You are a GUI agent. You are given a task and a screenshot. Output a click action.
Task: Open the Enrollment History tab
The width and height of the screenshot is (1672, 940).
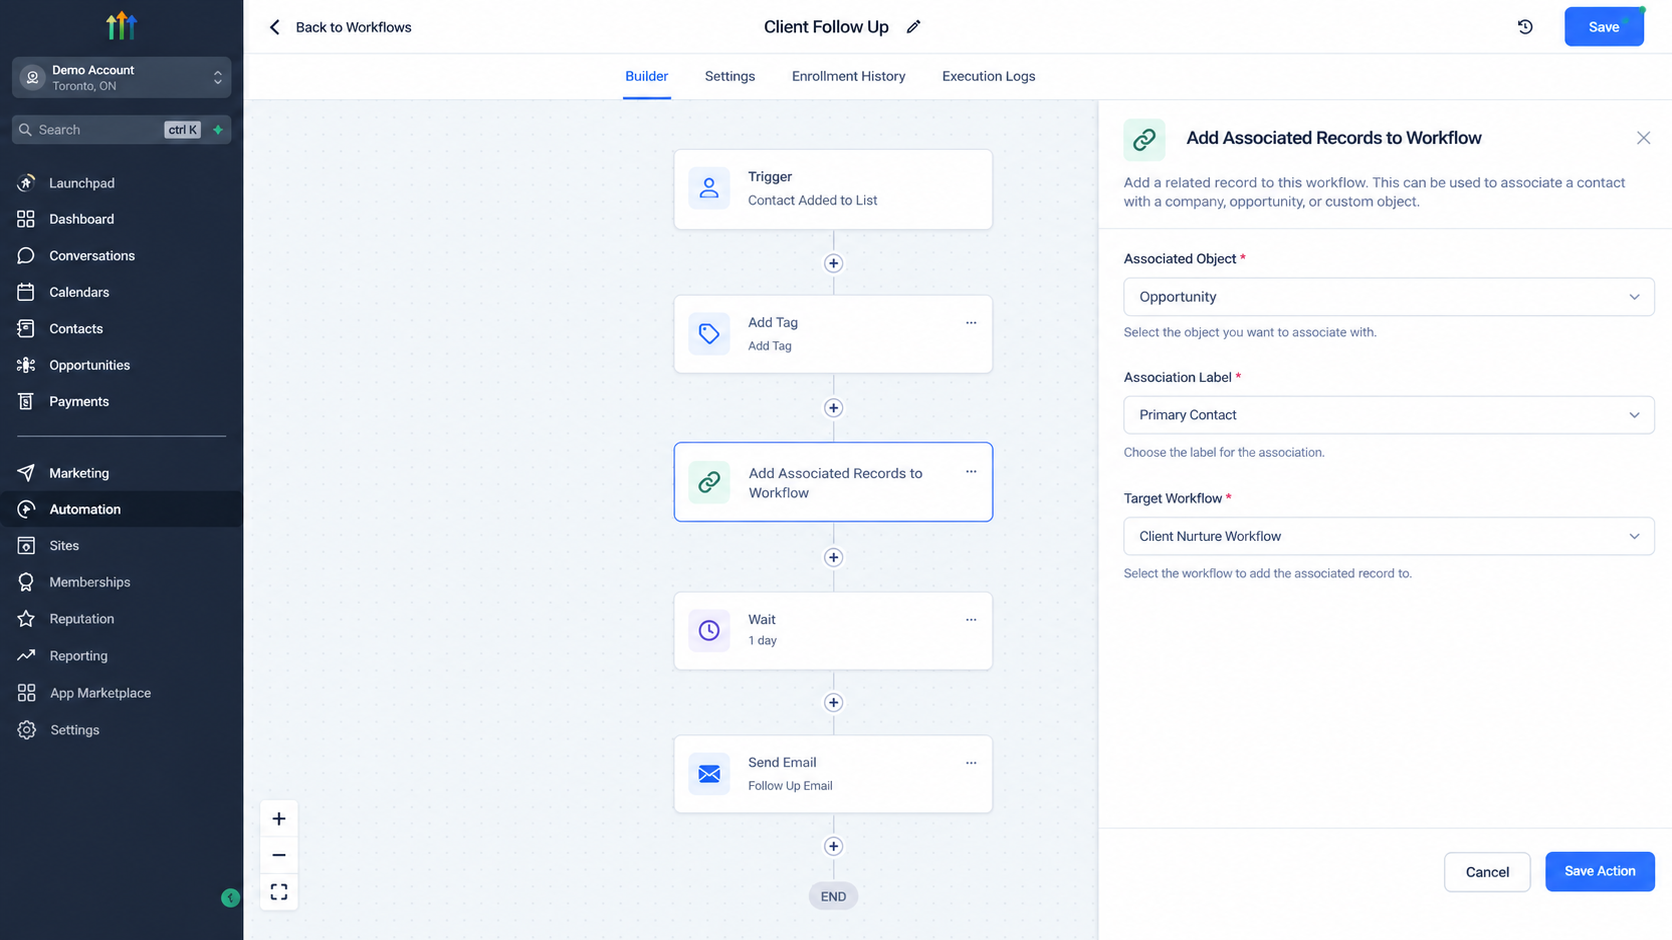tap(848, 76)
